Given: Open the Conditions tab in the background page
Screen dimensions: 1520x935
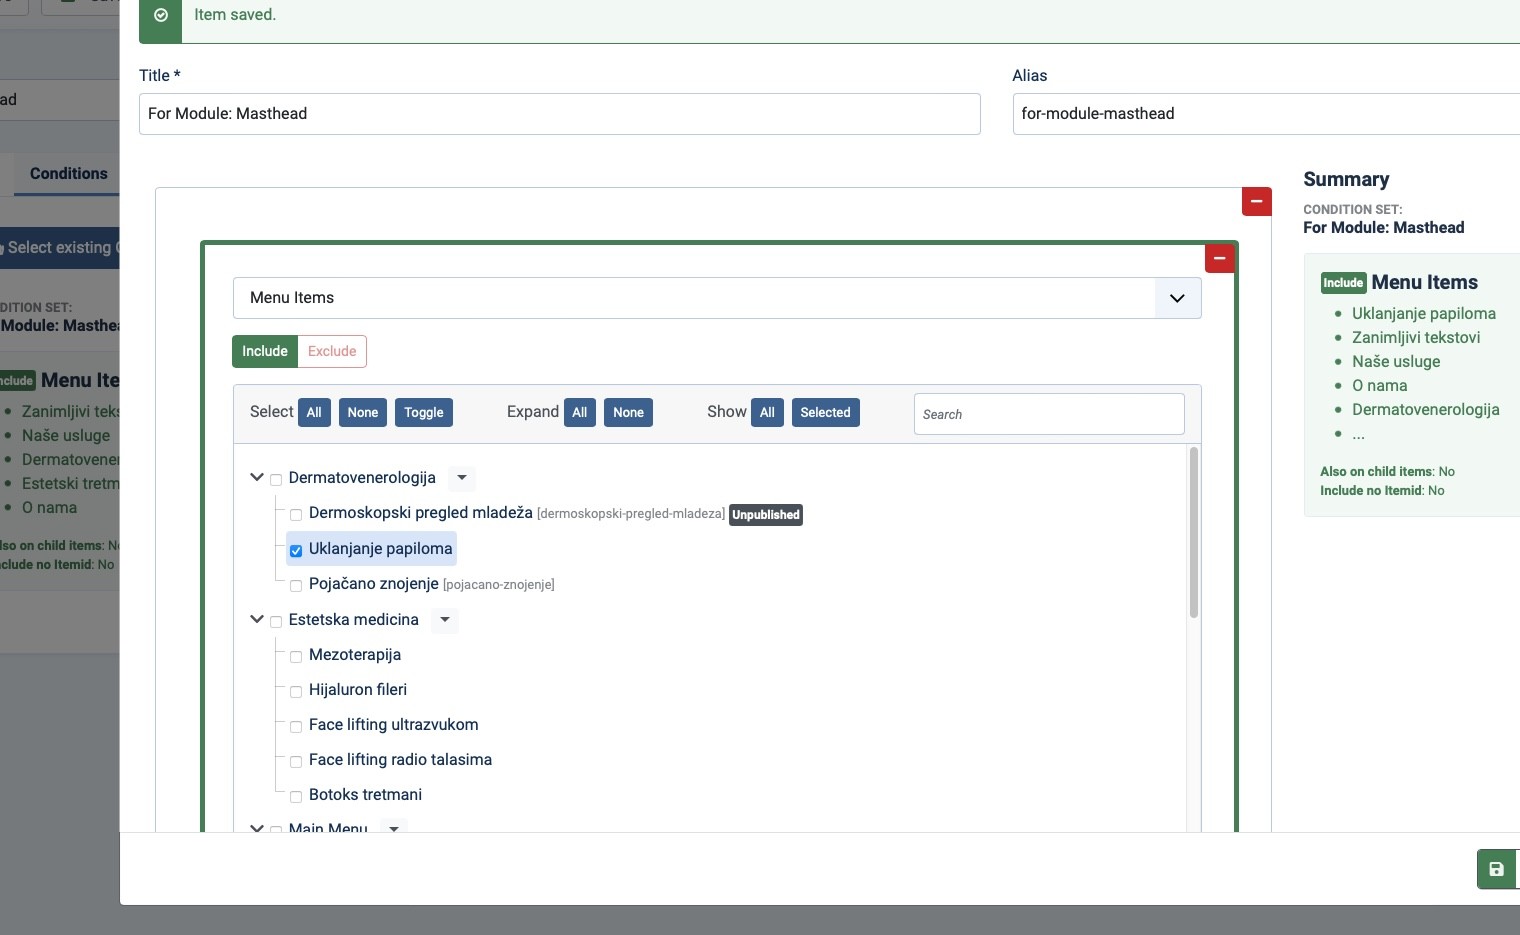Looking at the screenshot, I should pos(68,174).
